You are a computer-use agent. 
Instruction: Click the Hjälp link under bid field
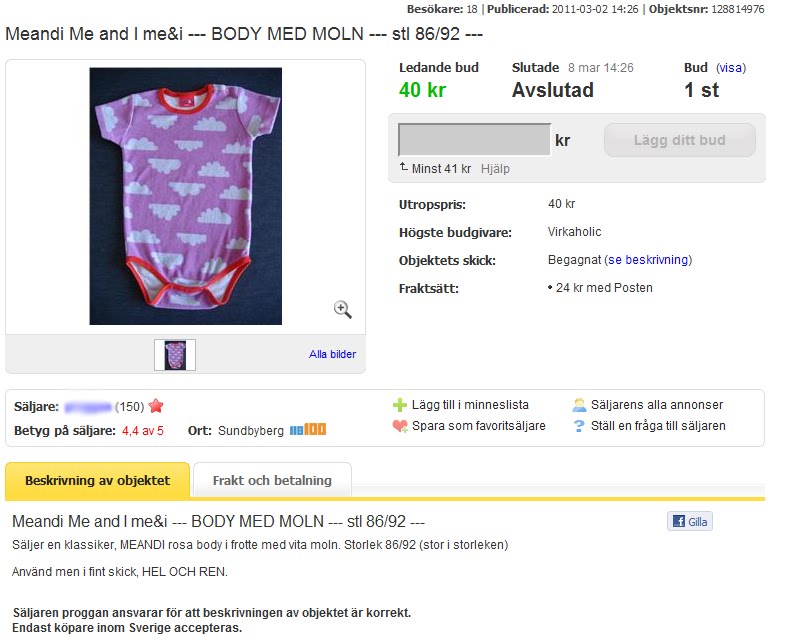(x=495, y=169)
